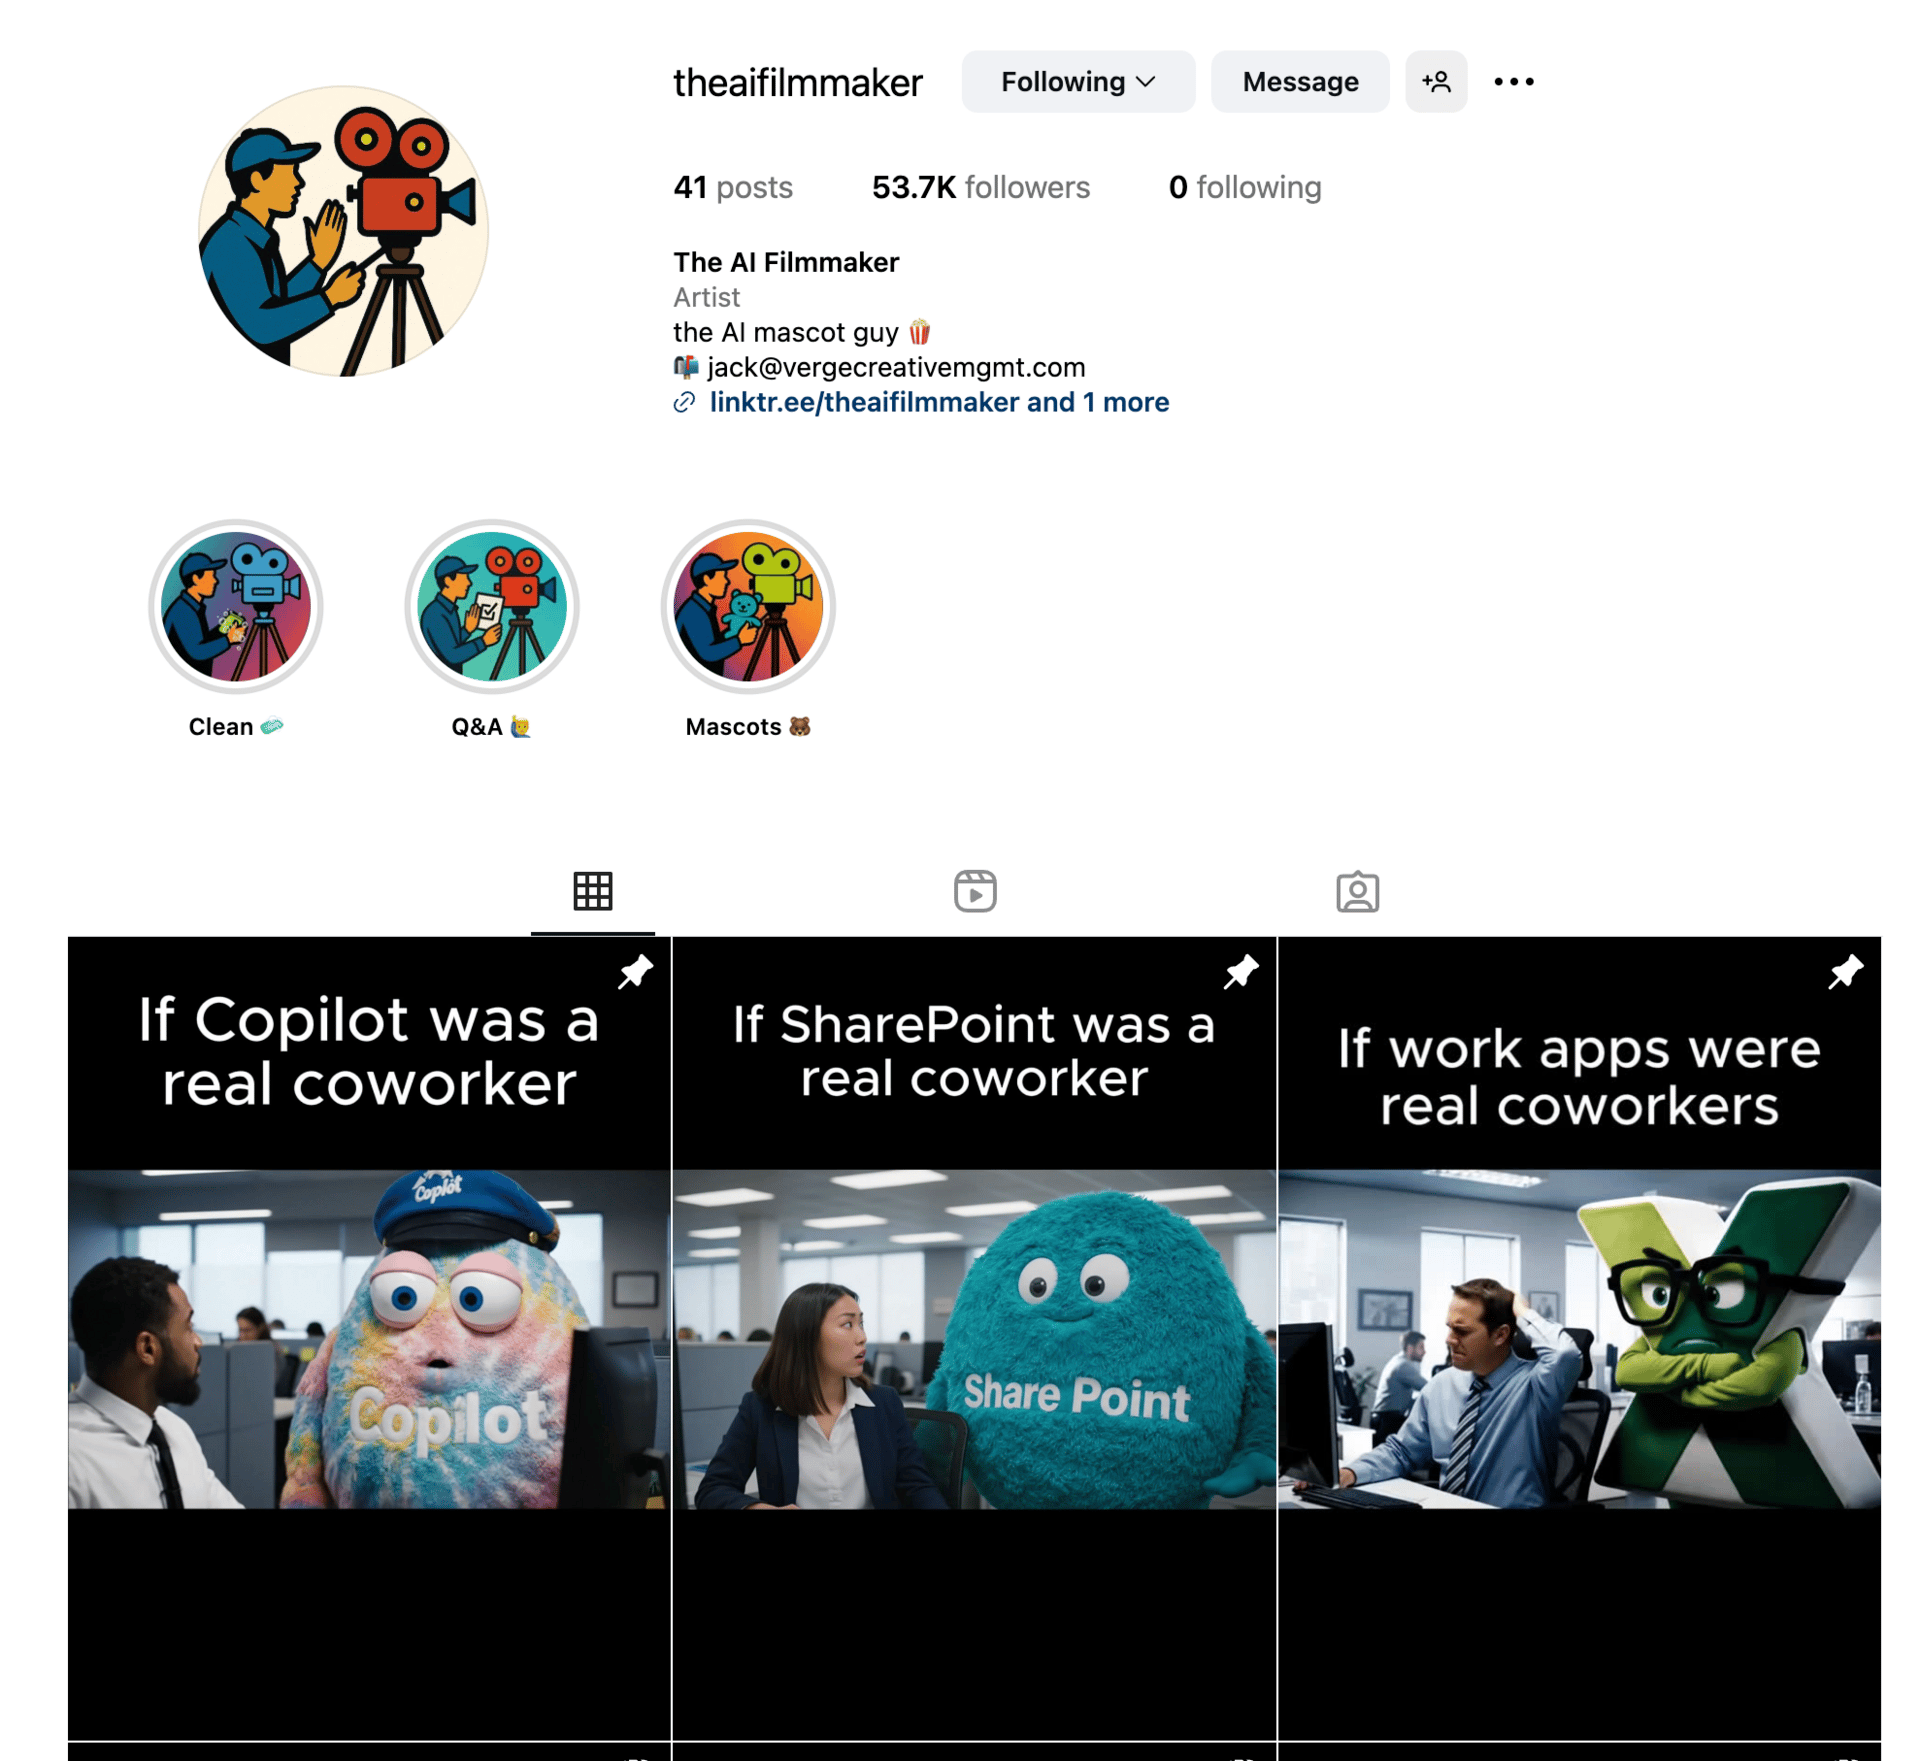Image resolution: width=1920 pixels, height=1761 pixels.
Task: Open the Copilot real coworker post
Action: (x=369, y=1338)
